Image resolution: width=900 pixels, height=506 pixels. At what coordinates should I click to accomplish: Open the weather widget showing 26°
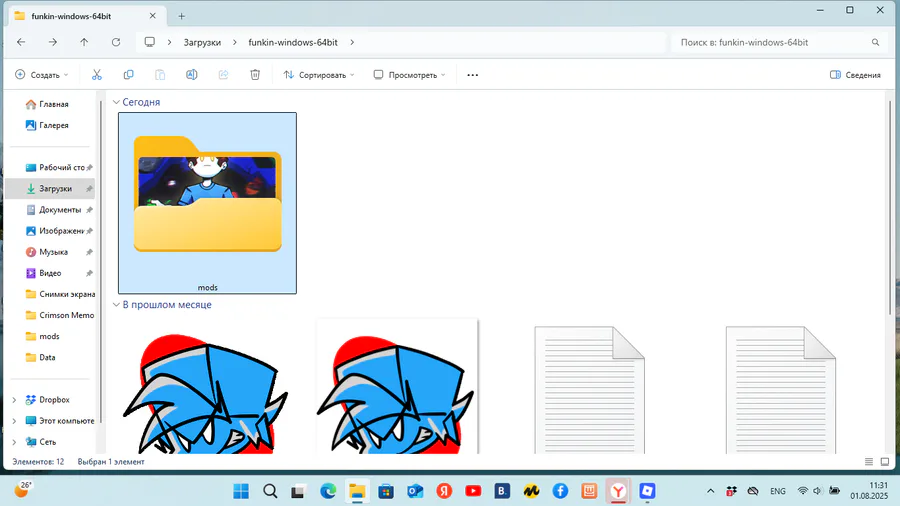coord(23,490)
